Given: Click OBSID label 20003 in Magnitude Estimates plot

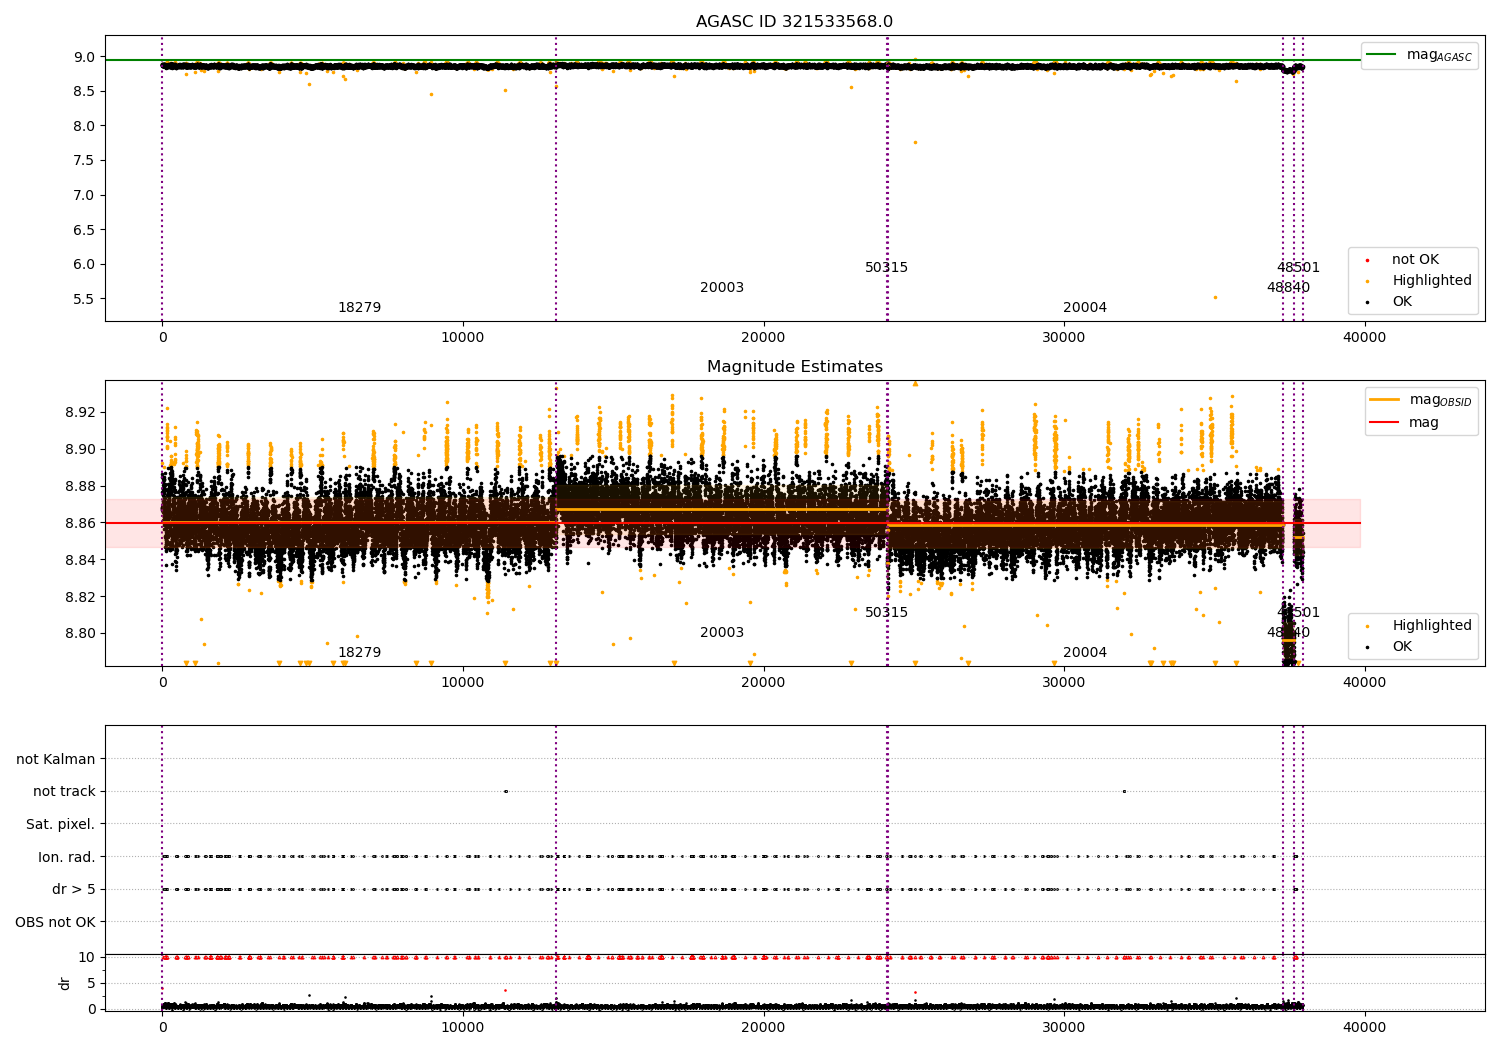Looking at the screenshot, I should [x=722, y=632].
